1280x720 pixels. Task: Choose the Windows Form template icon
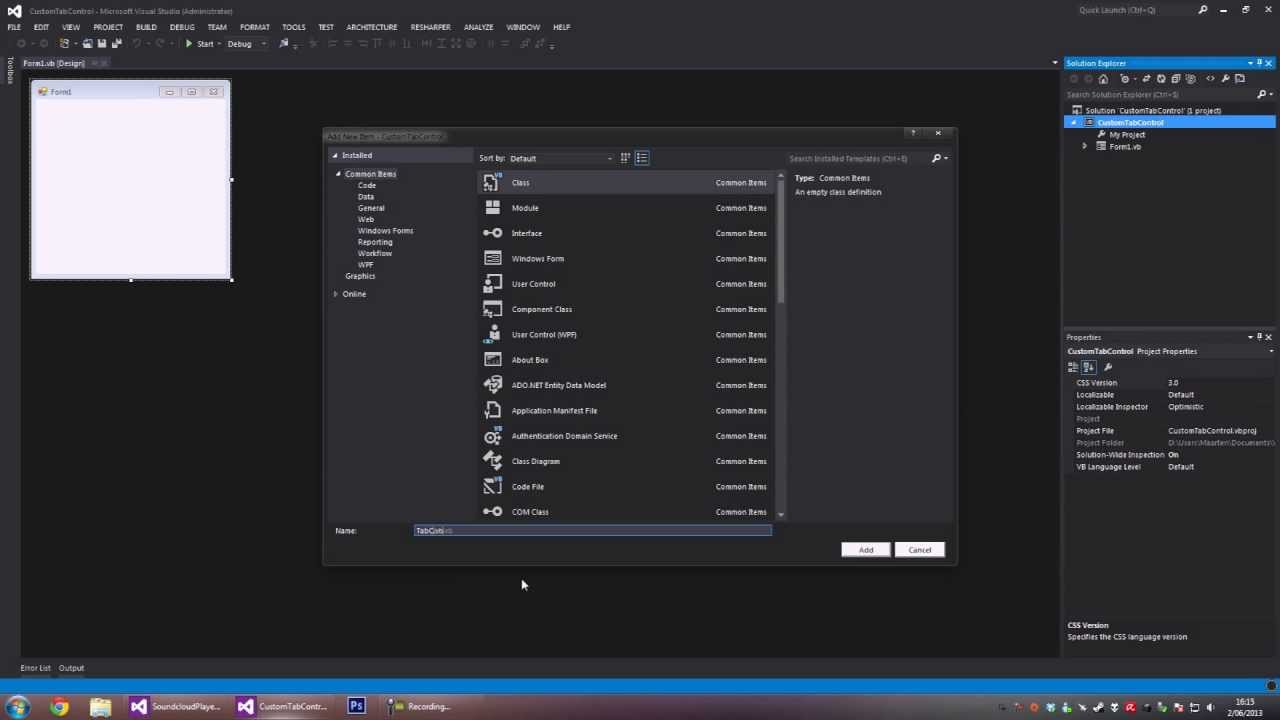pyautogui.click(x=492, y=258)
